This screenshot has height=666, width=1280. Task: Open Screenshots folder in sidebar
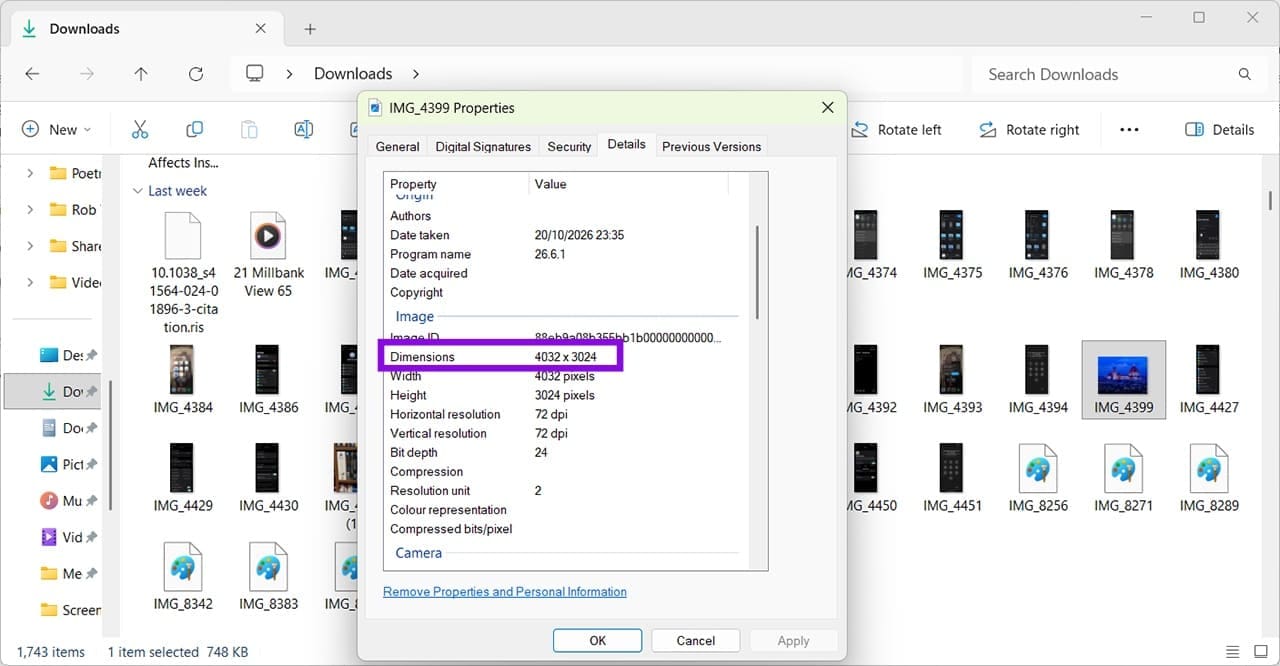click(70, 609)
